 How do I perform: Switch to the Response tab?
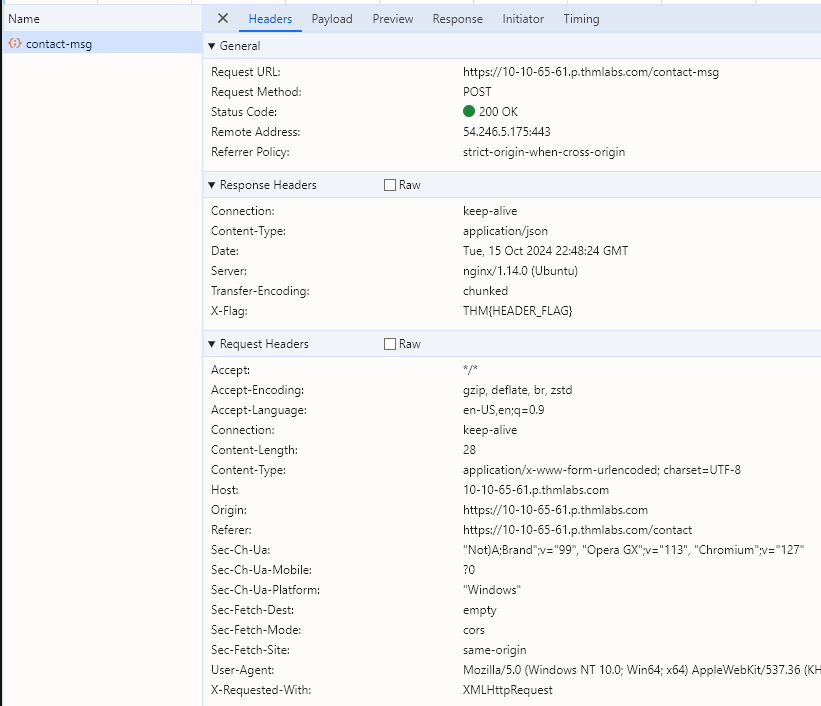(457, 19)
